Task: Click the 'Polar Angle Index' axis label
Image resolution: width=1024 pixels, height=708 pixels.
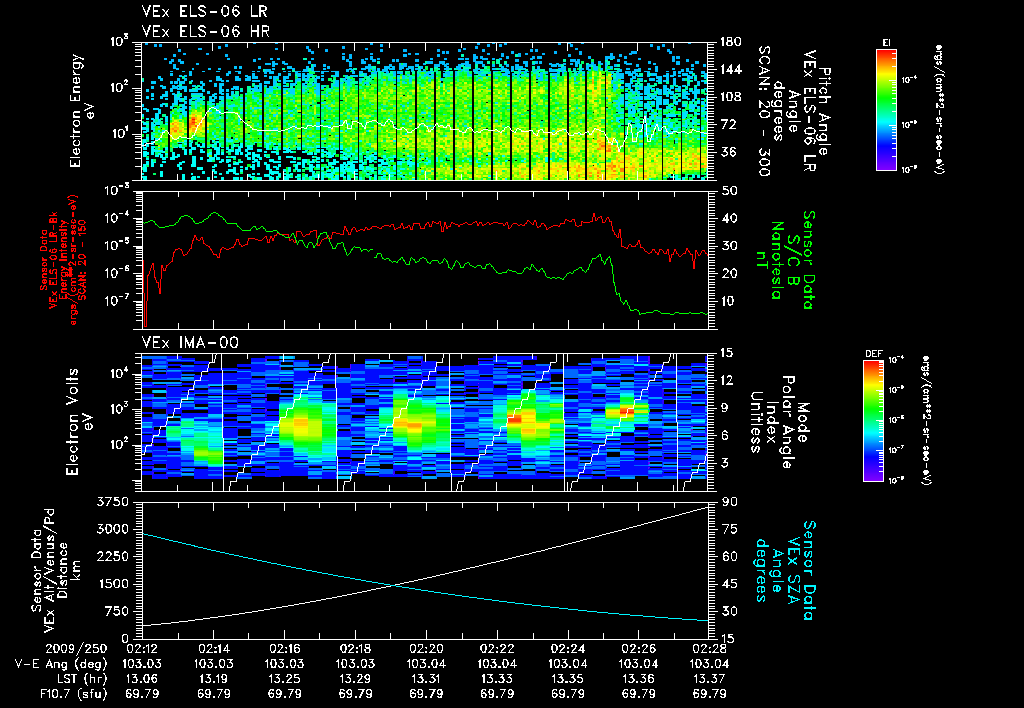Action: 780,422
